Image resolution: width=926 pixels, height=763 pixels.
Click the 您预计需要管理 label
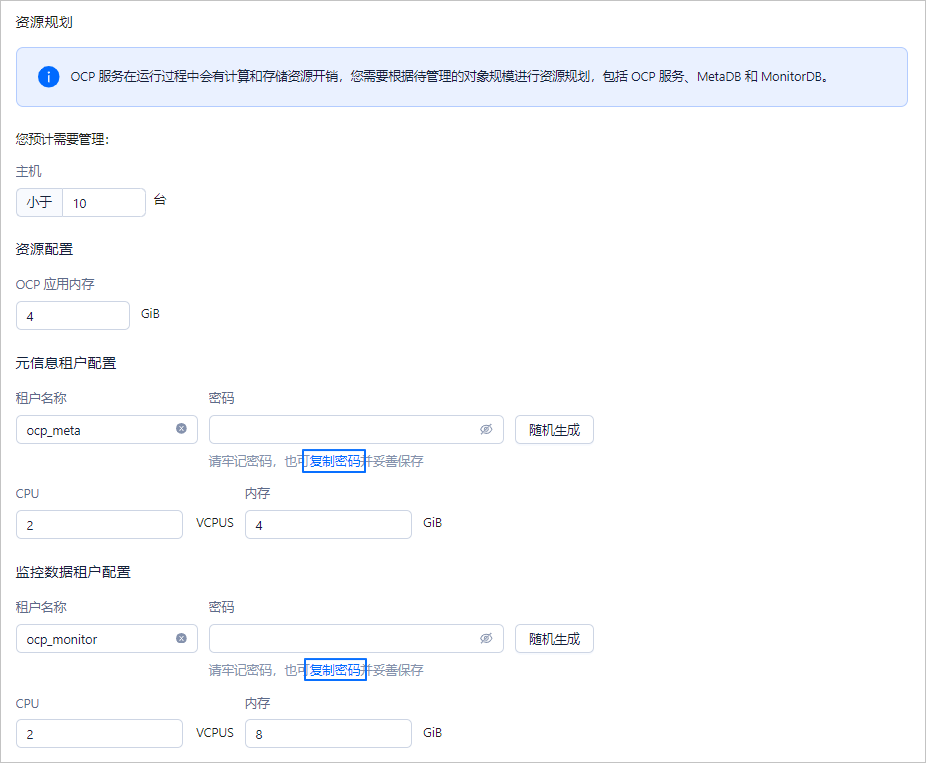(62, 139)
